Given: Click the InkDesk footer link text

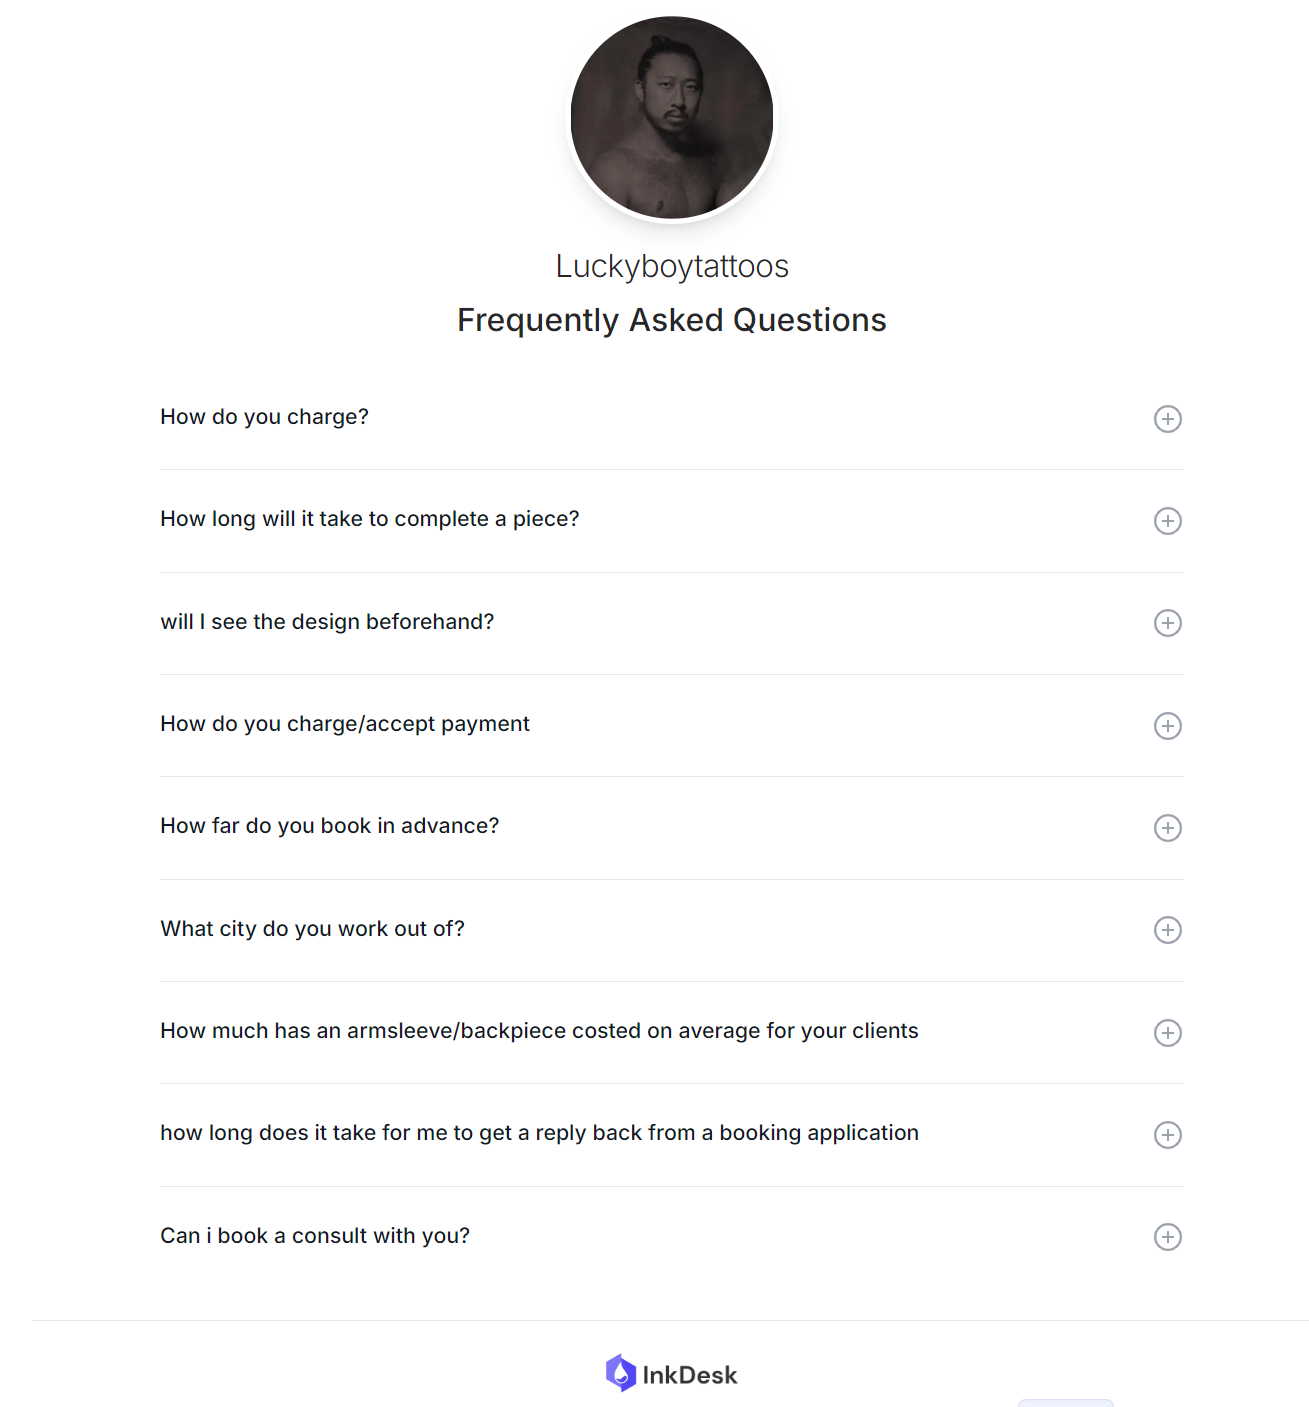Looking at the screenshot, I should click(690, 1375).
